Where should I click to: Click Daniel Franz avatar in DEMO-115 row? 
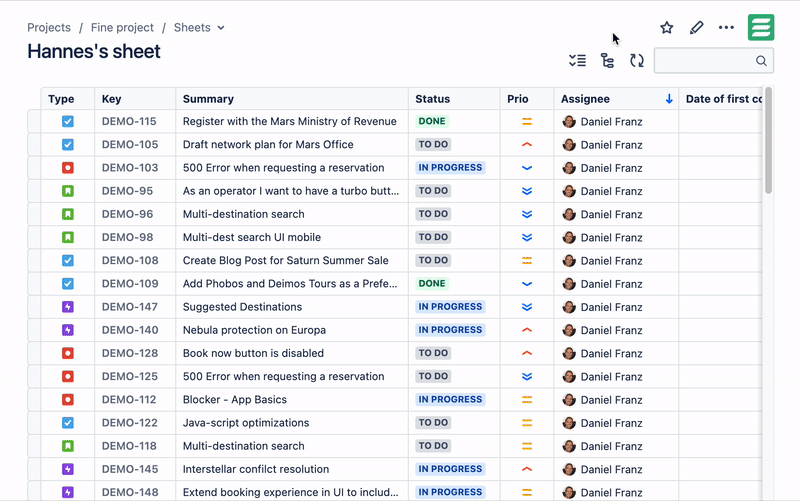point(569,121)
